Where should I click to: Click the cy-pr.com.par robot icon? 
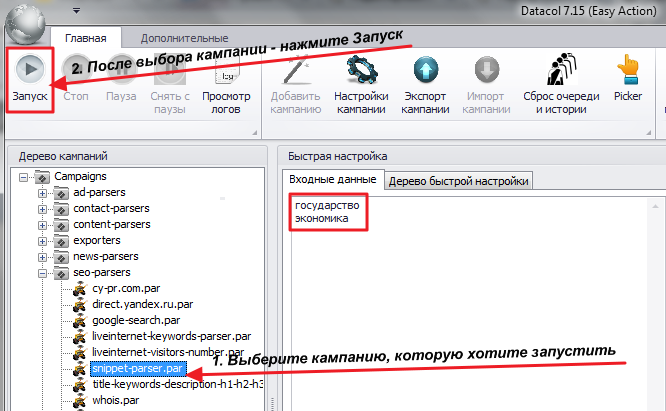click(79, 289)
